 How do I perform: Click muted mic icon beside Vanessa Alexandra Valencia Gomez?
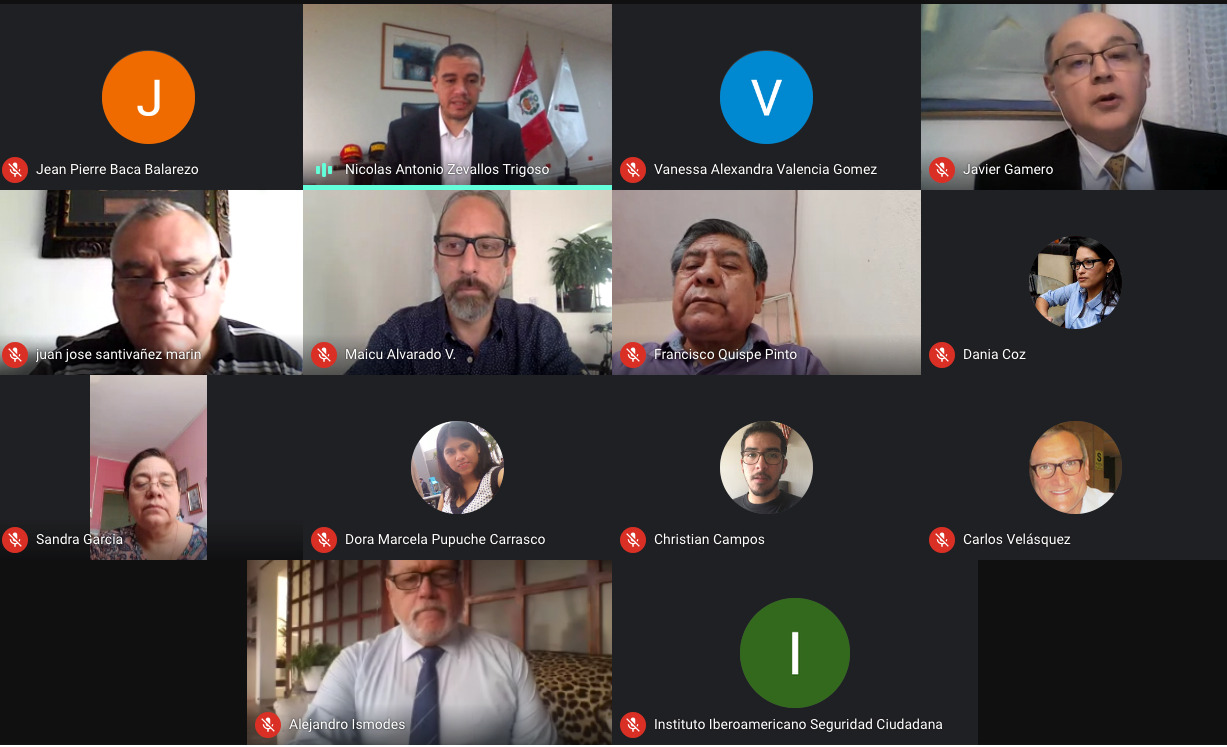click(632, 169)
